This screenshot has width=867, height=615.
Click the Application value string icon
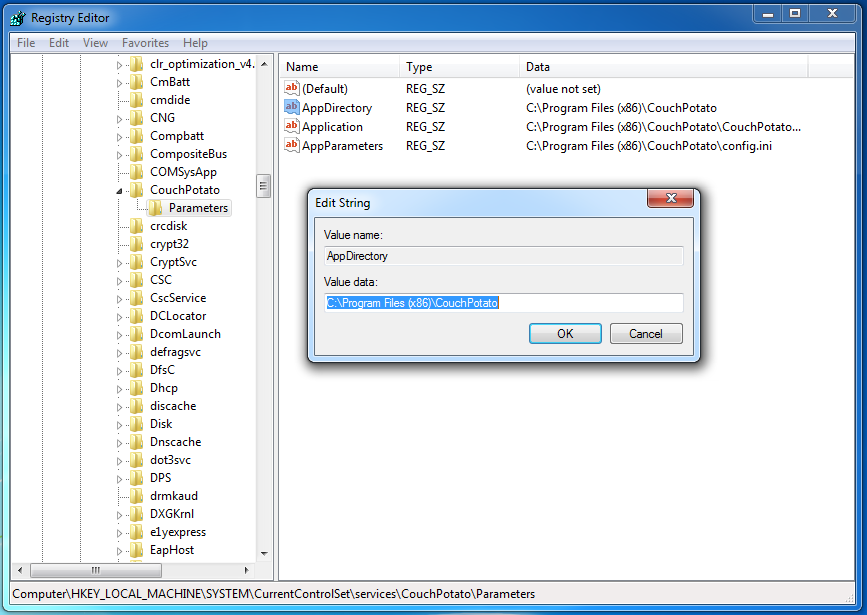click(292, 126)
